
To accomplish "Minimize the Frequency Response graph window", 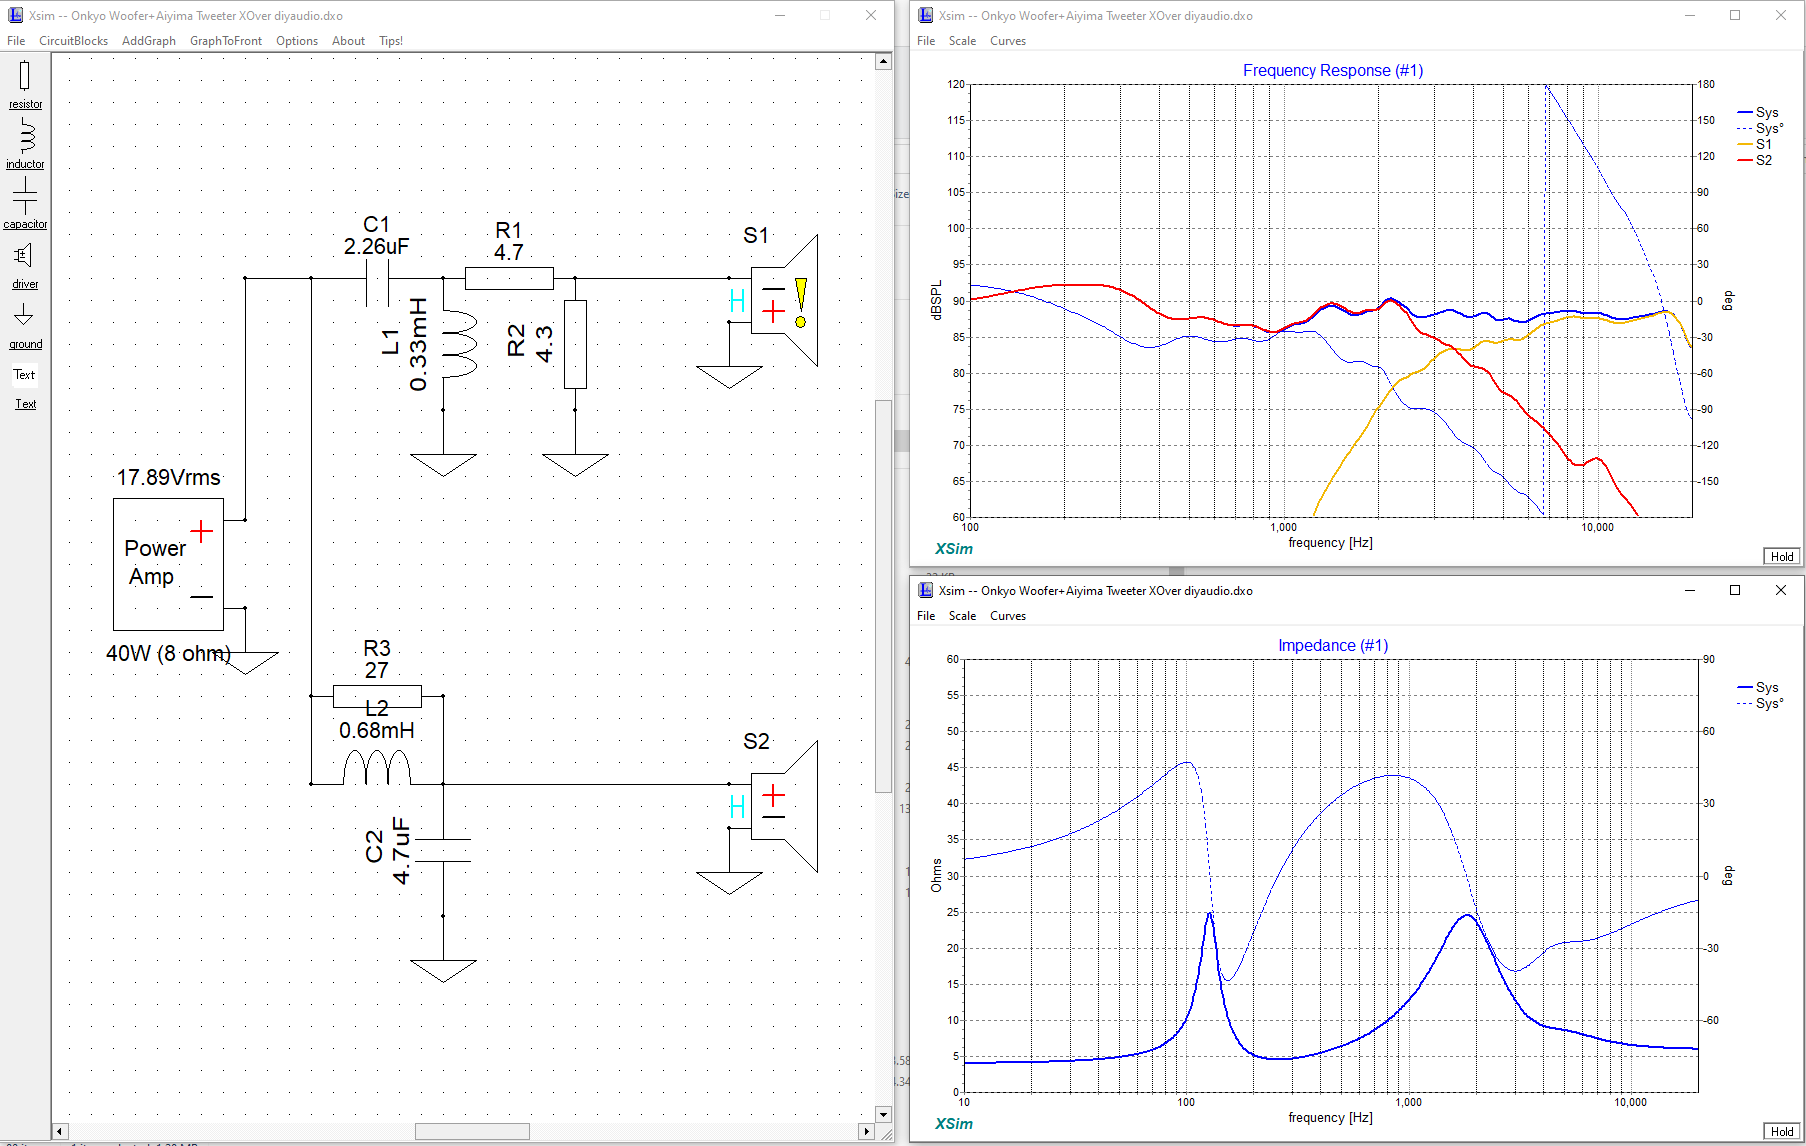I will click(1690, 15).
